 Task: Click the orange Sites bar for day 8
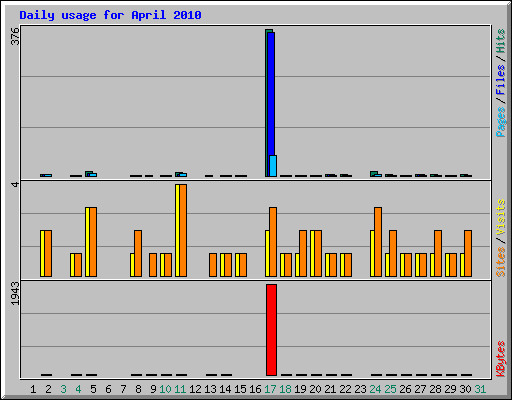pos(138,253)
